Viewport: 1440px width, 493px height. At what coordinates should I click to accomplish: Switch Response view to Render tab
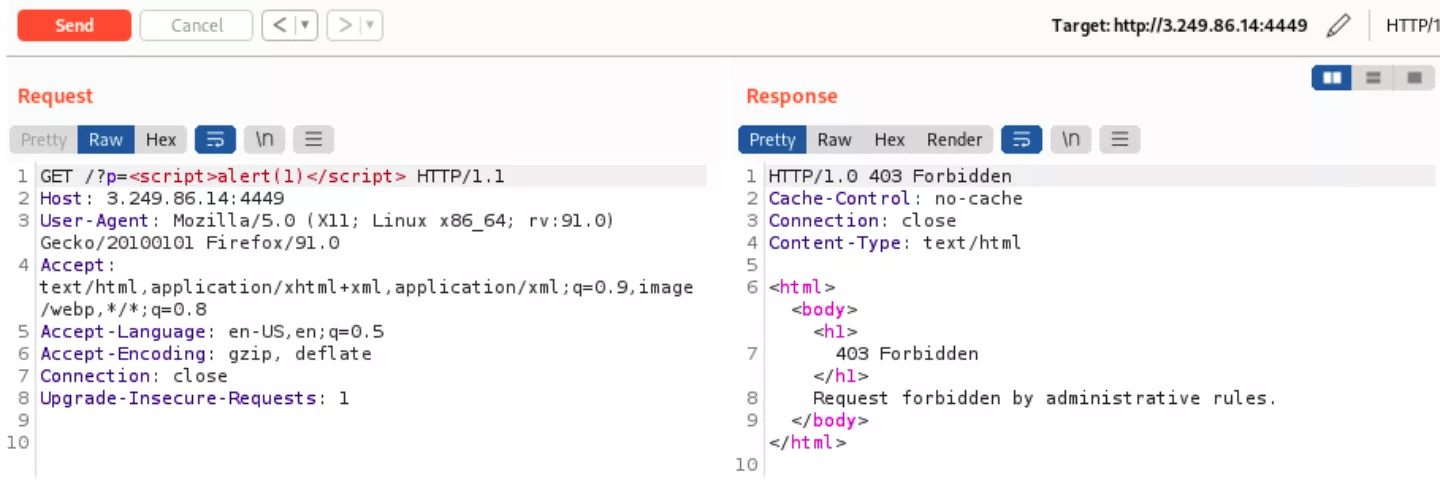pyautogui.click(x=954, y=139)
